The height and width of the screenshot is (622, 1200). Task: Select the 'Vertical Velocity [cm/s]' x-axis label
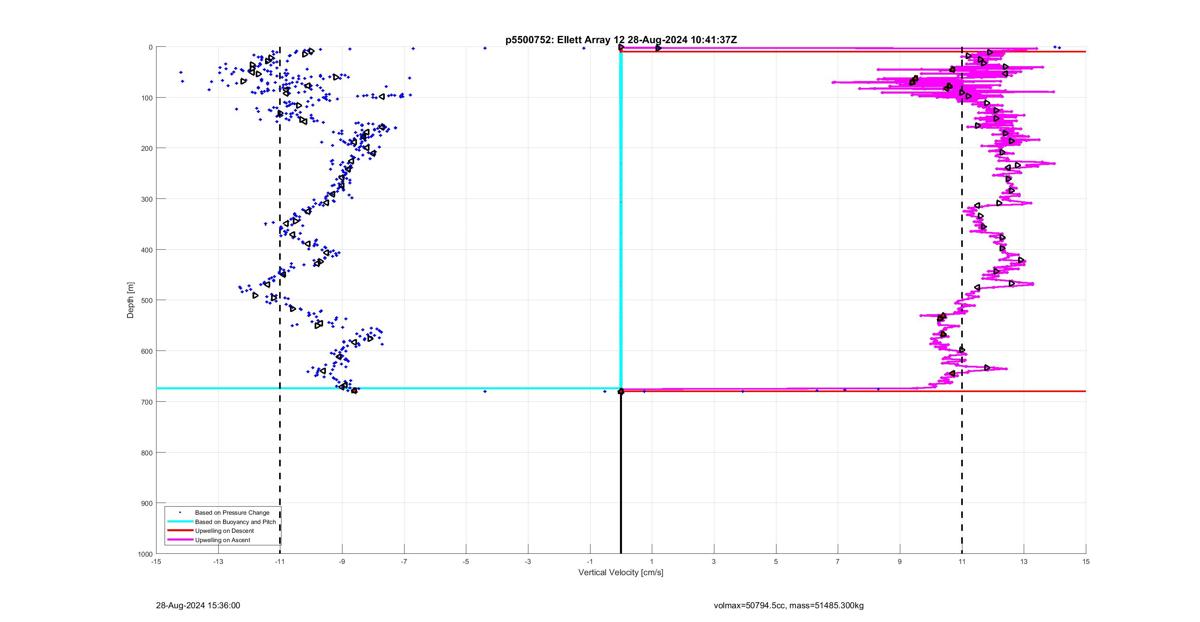(x=621, y=573)
